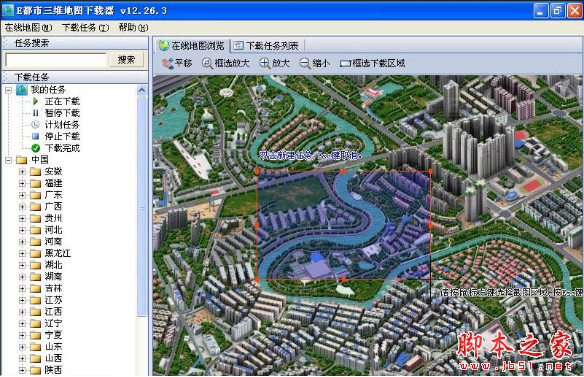Switch to the 在线地图浏览 tab

click(192, 45)
